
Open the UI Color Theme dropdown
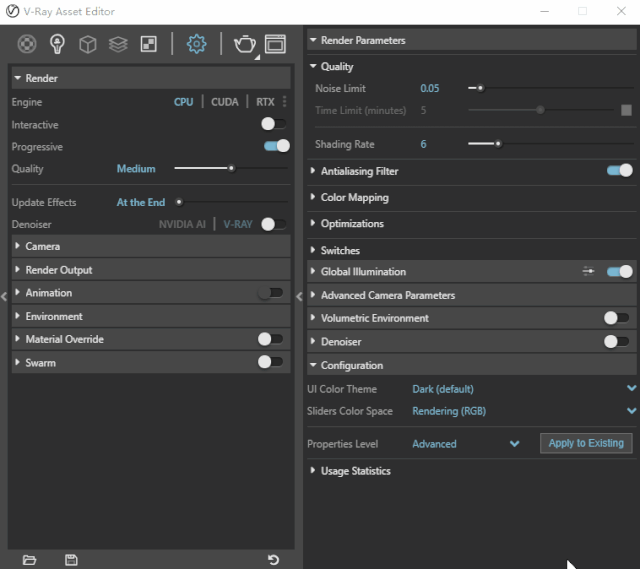click(524, 389)
